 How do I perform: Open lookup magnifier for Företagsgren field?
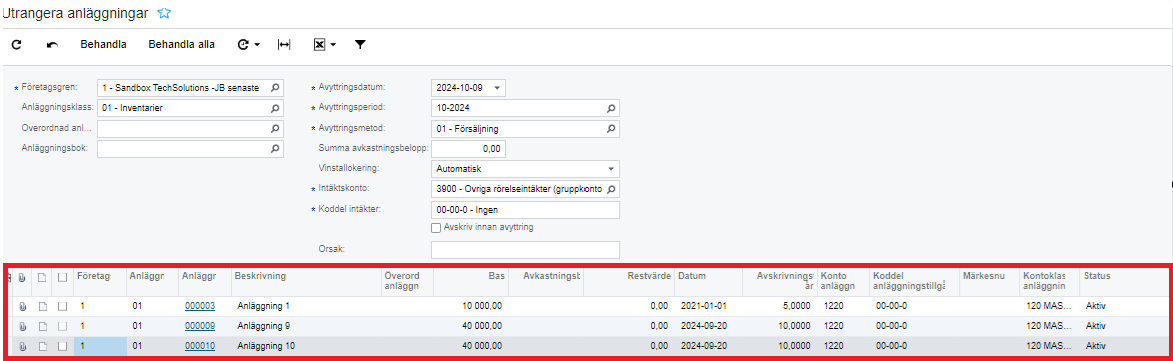coord(275,88)
